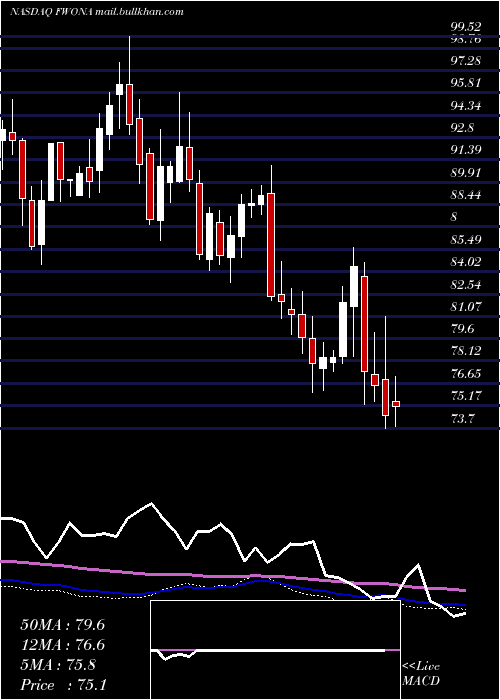
Task: Click the 50MA : 79.6 readout
Action: (62, 625)
